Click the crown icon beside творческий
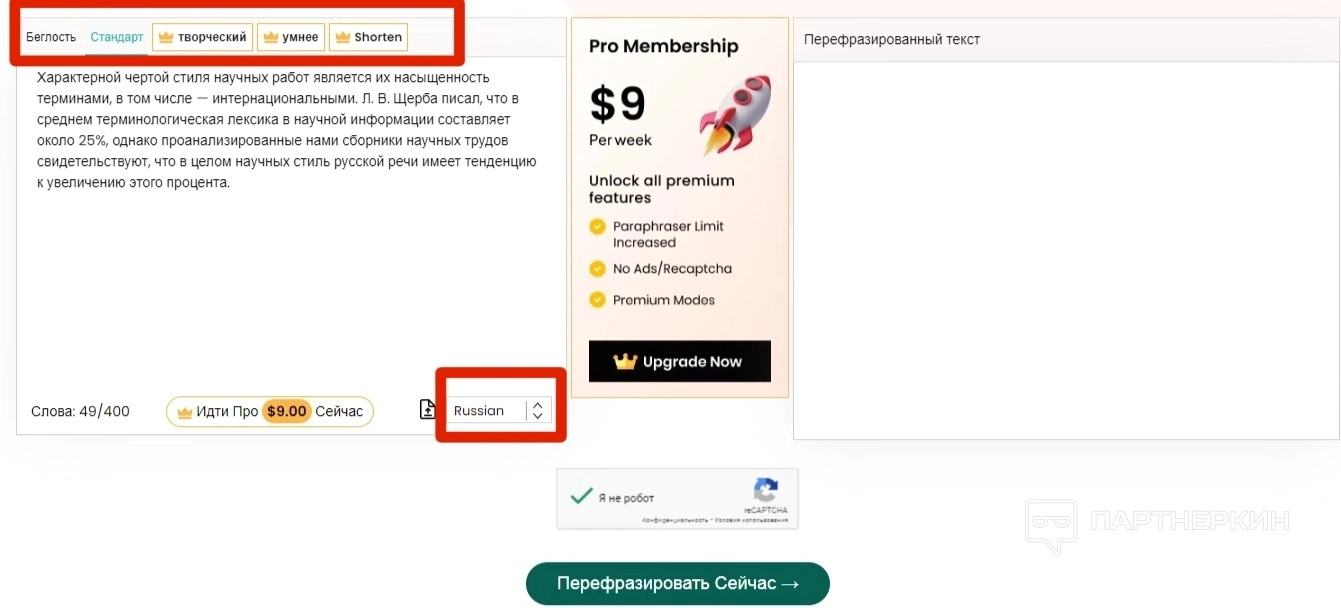 click(x=166, y=37)
